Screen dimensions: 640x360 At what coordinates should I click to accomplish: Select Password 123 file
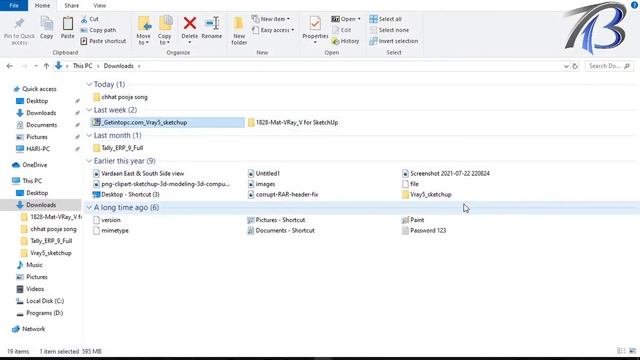(x=424, y=231)
